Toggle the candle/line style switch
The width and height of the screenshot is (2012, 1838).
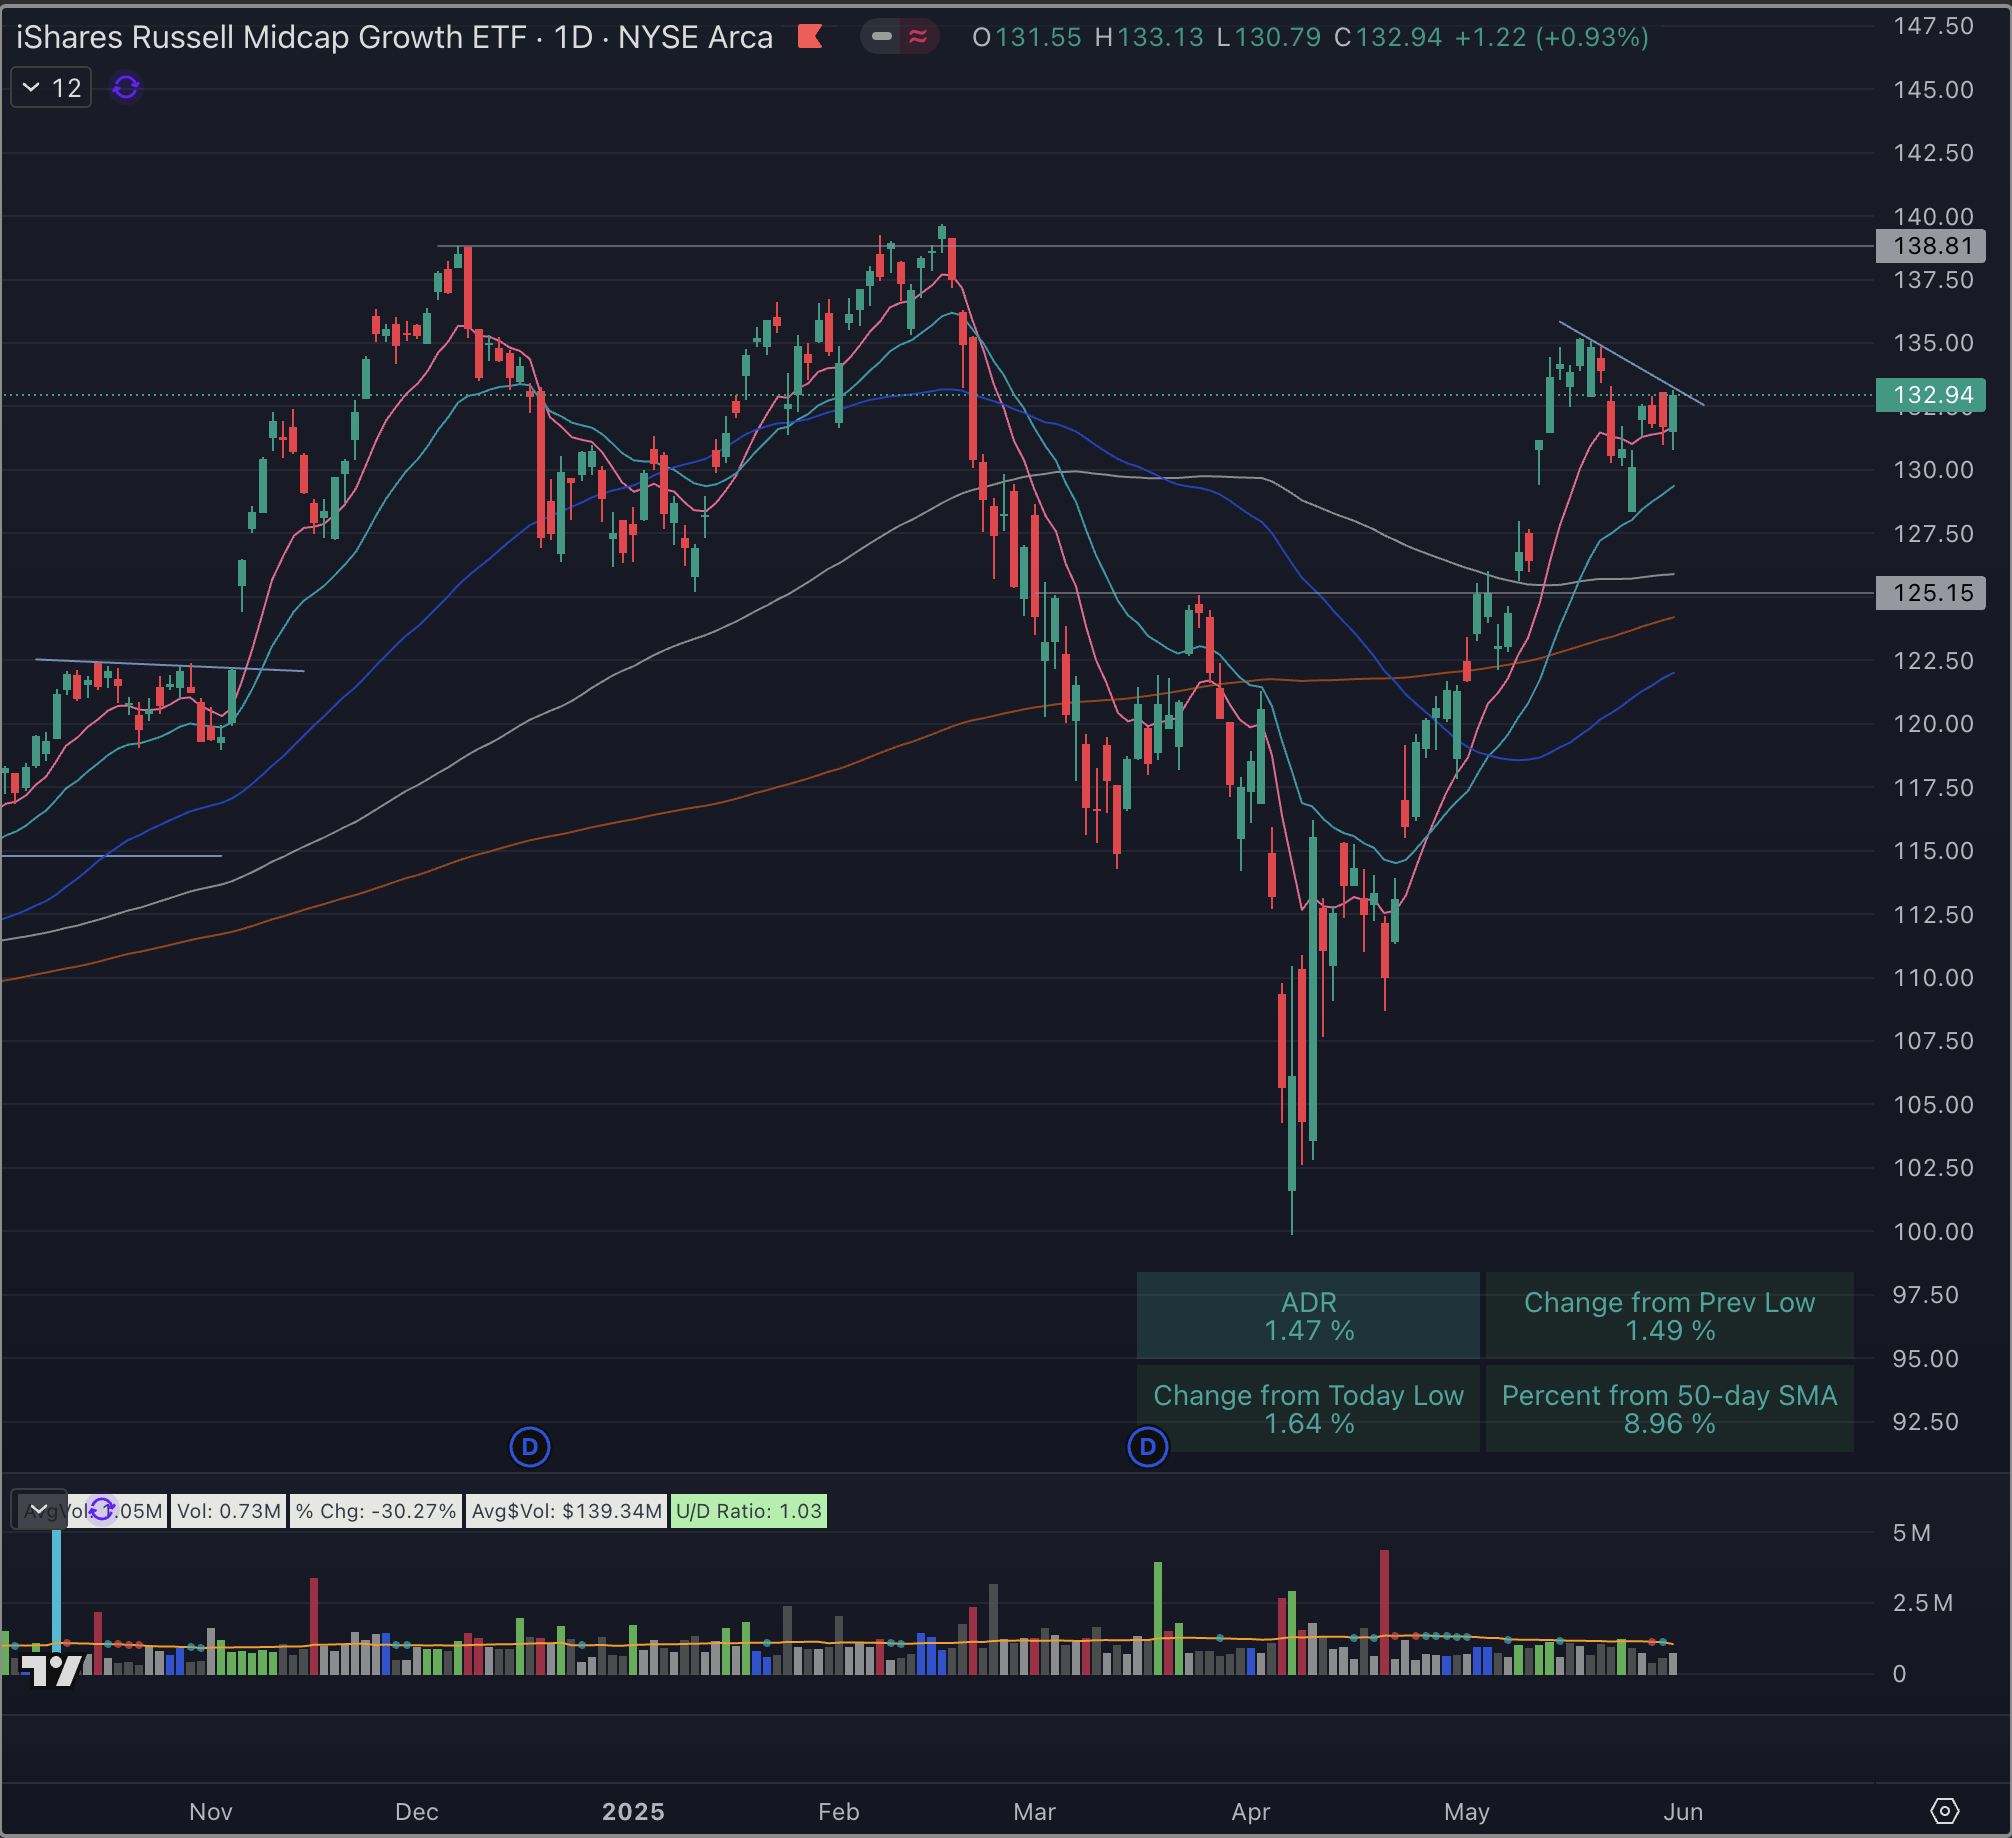click(900, 37)
